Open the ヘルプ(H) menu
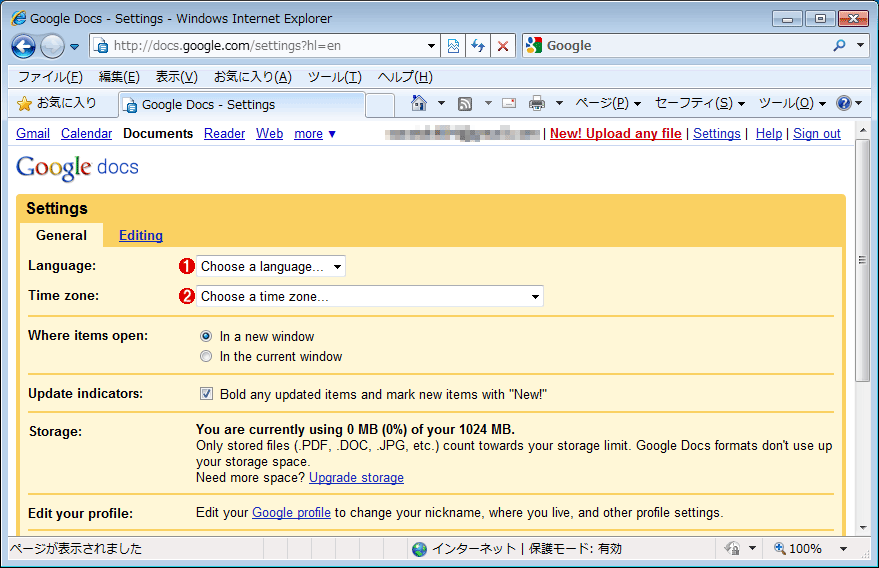 pos(405,77)
